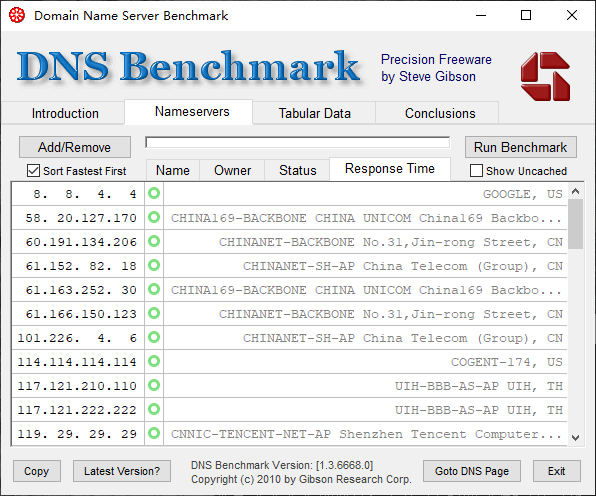Select the Name sub-tab

[x=173, y=170]
